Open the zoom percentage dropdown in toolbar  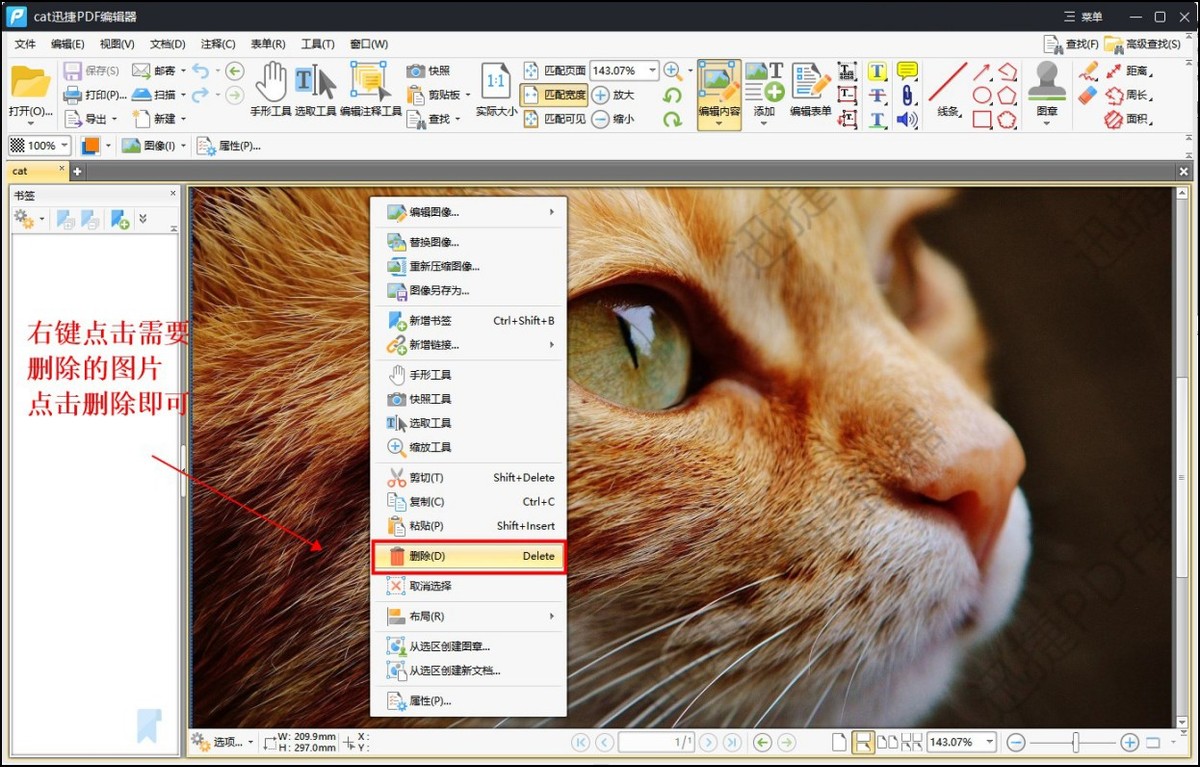[653, 71]
